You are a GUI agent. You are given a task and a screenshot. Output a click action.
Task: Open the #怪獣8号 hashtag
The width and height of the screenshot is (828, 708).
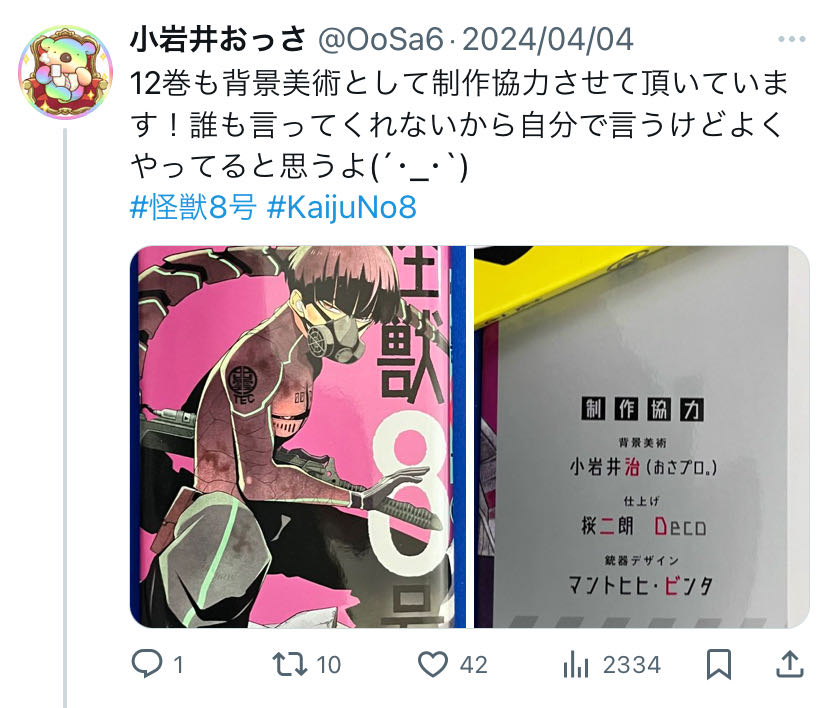pyautogui.click(x=193, y=207)
